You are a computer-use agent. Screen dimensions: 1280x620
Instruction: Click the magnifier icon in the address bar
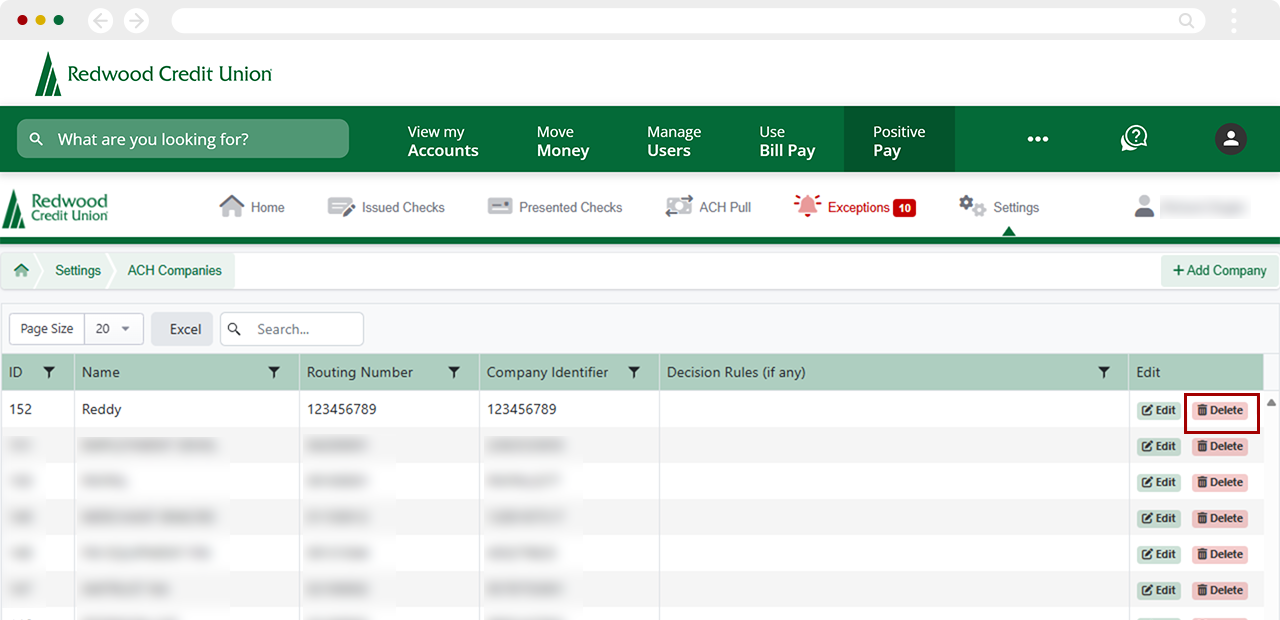coord(1186,21)
